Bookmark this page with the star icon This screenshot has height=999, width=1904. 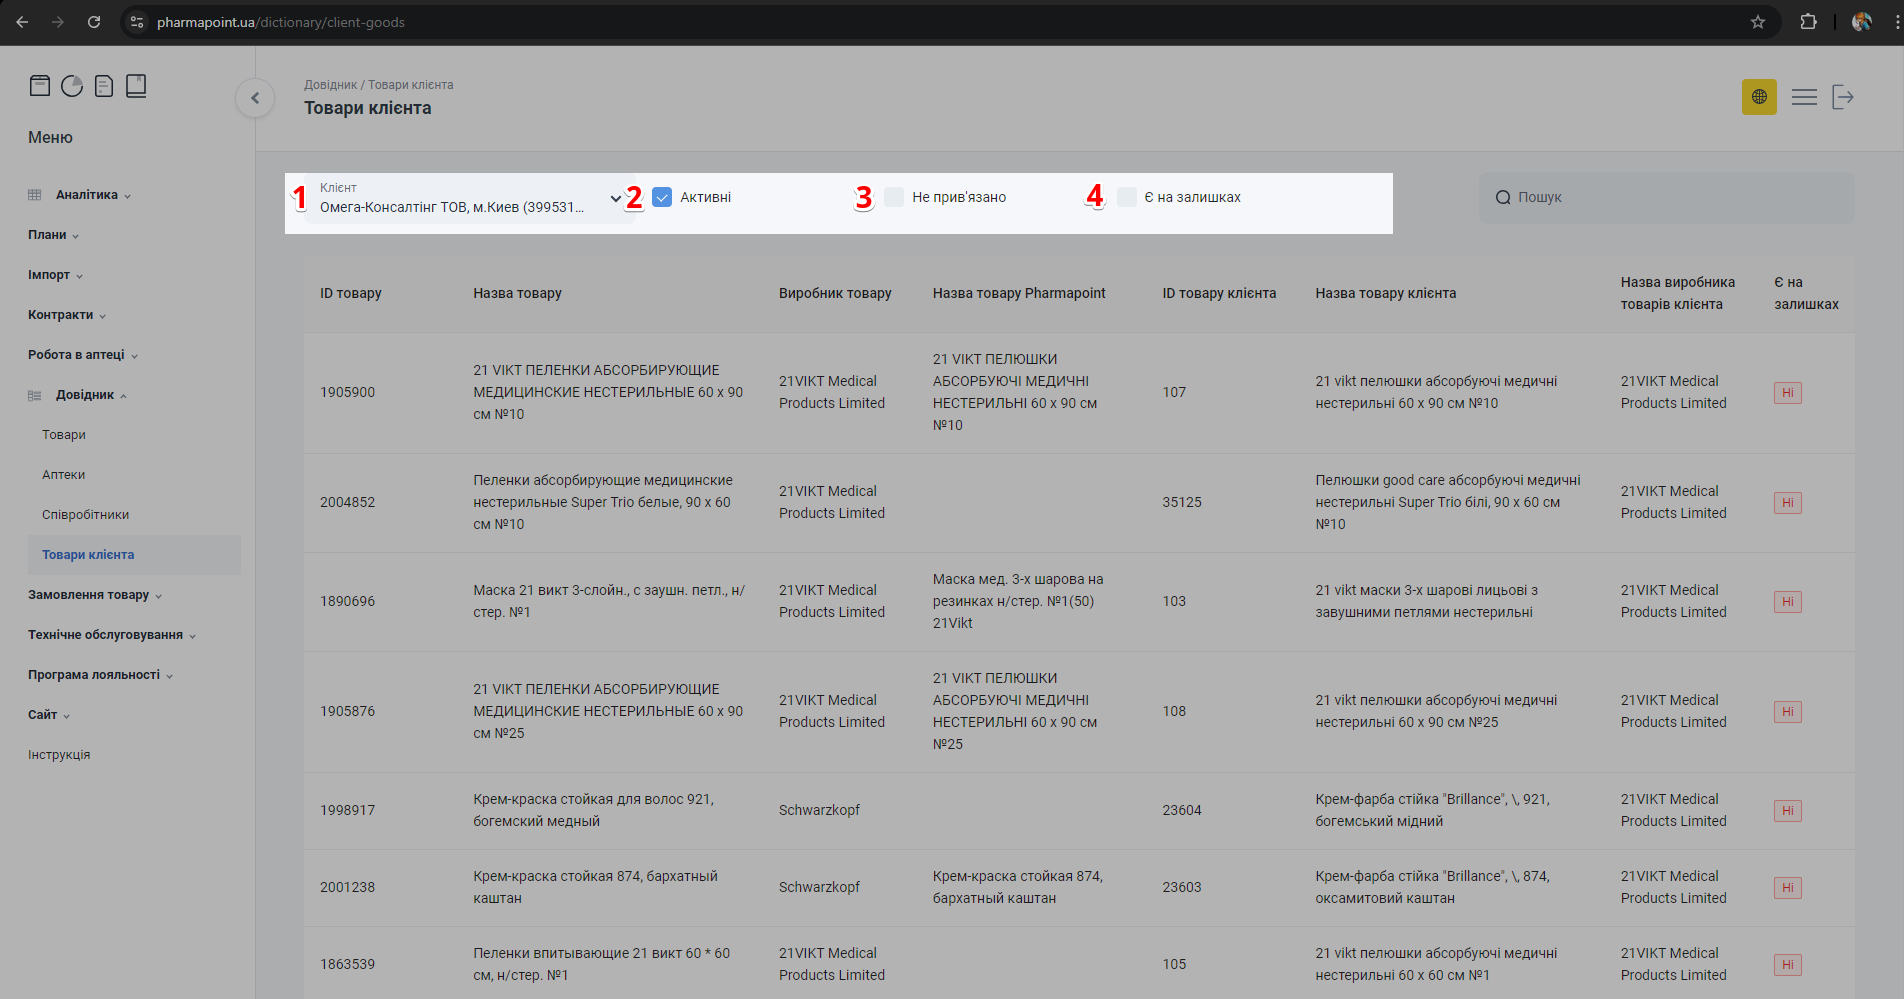(1758, 22)
